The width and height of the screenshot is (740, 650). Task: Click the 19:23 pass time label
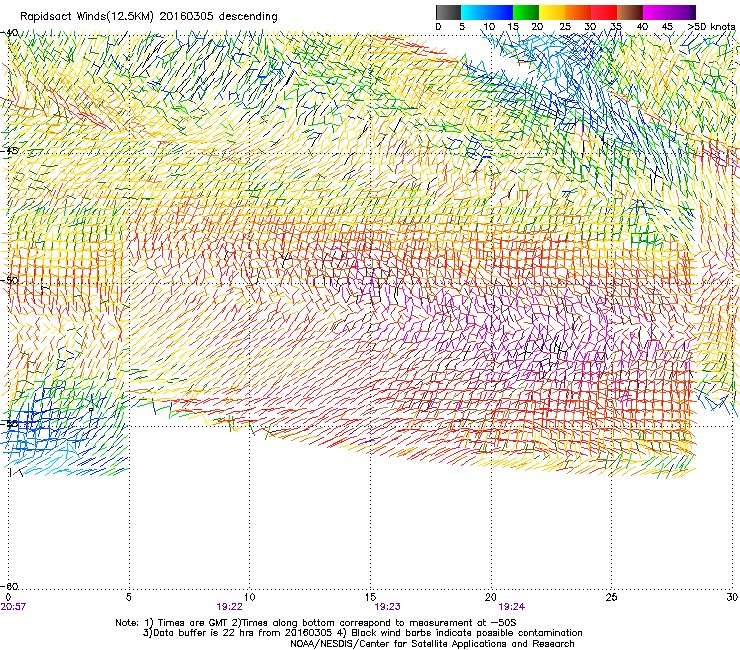[387, 607]
